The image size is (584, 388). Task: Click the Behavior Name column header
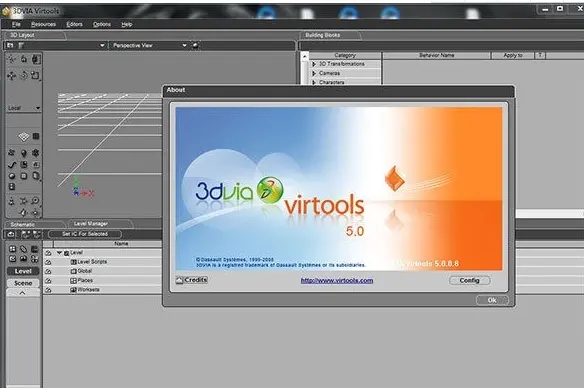coord(437,55)
